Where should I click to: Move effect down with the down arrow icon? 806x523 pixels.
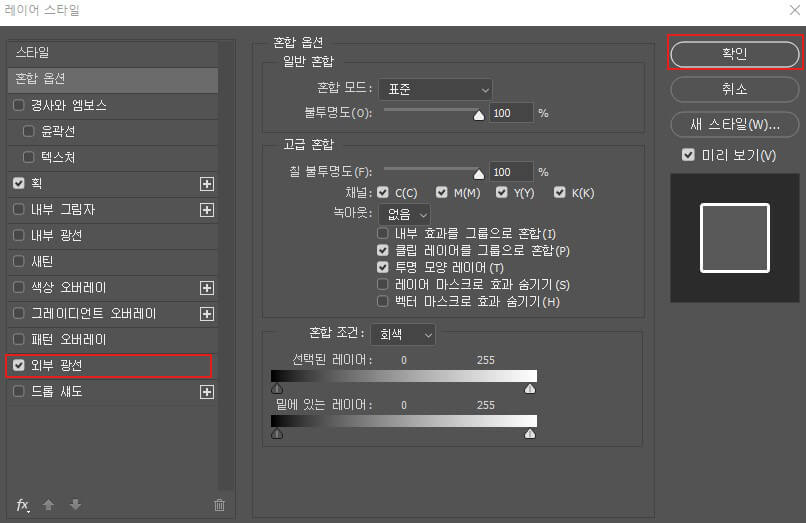[75, 505]
